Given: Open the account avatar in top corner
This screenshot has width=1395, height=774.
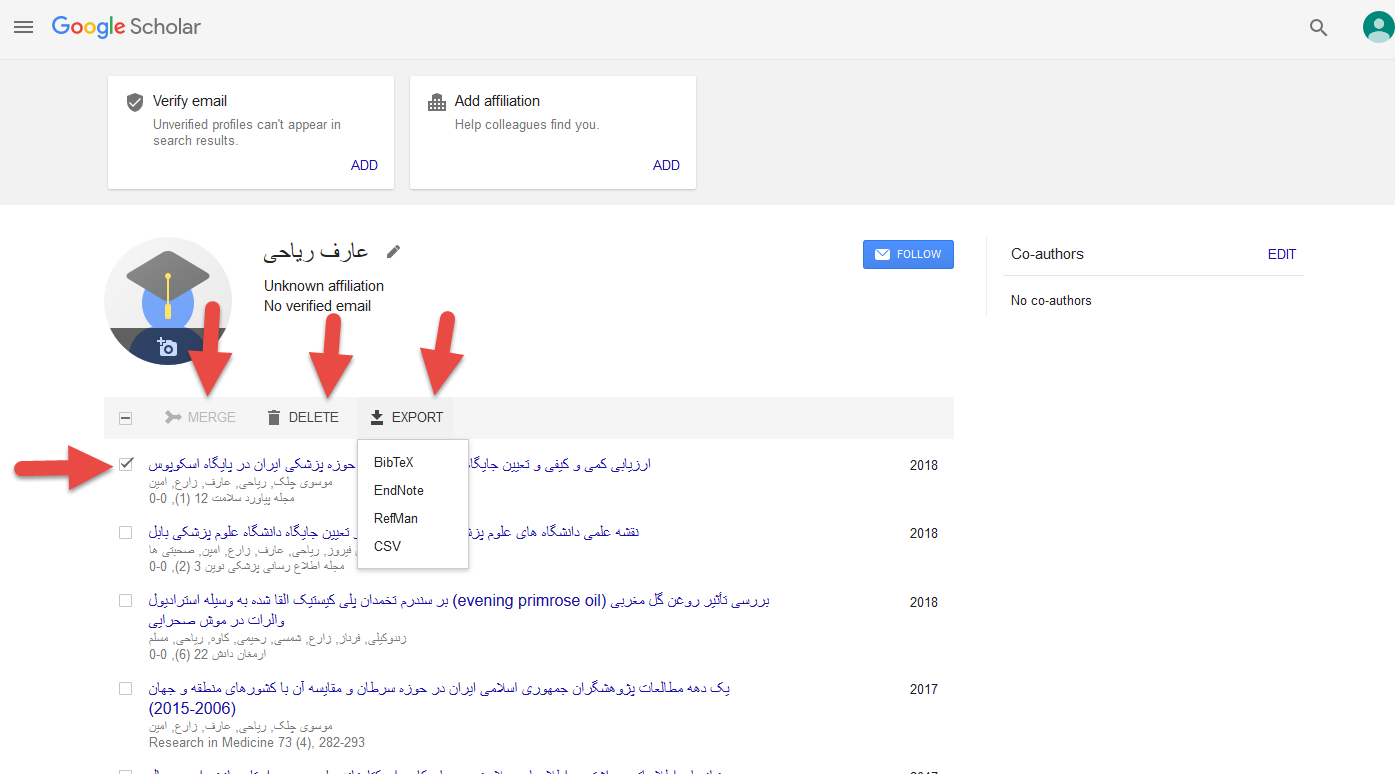Looking at the screenshot, I should coord(1377,27).
